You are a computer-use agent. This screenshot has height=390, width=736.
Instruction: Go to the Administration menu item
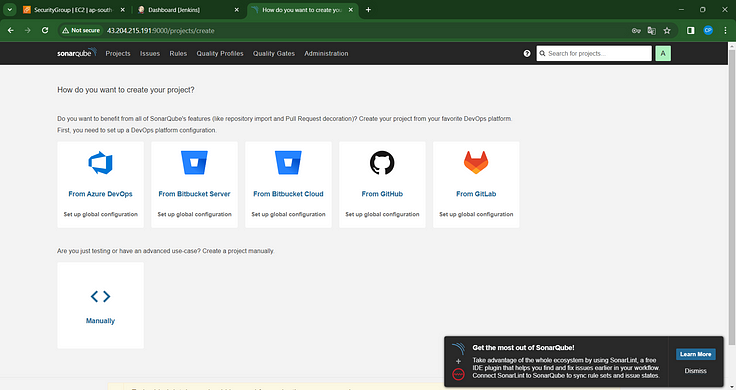(x=326, y=54)
